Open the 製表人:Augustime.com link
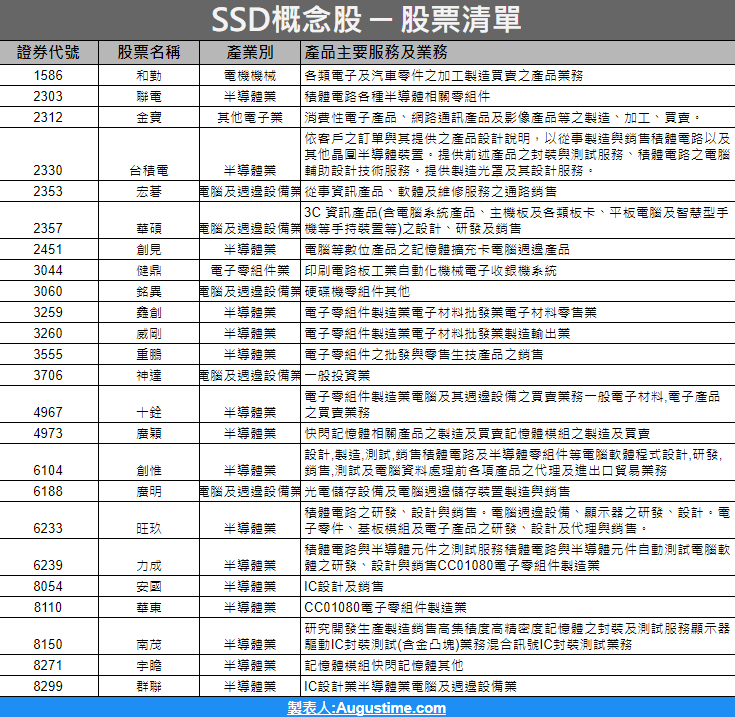The width and height of the screenshot is (735, 717). click(367, 708)
